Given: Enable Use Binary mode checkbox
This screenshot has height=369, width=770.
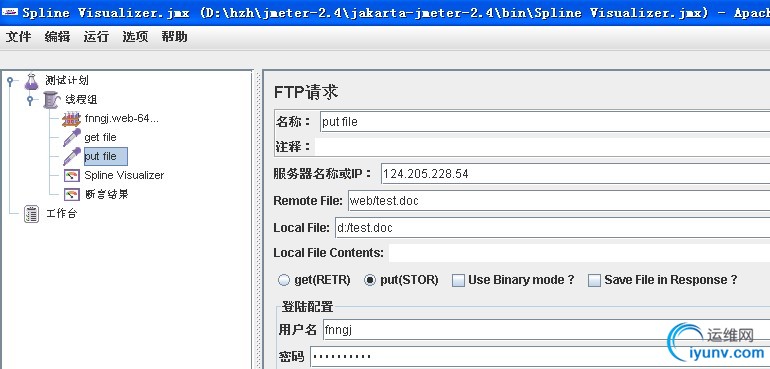Looking at the screenshot, I should (458, 281).
